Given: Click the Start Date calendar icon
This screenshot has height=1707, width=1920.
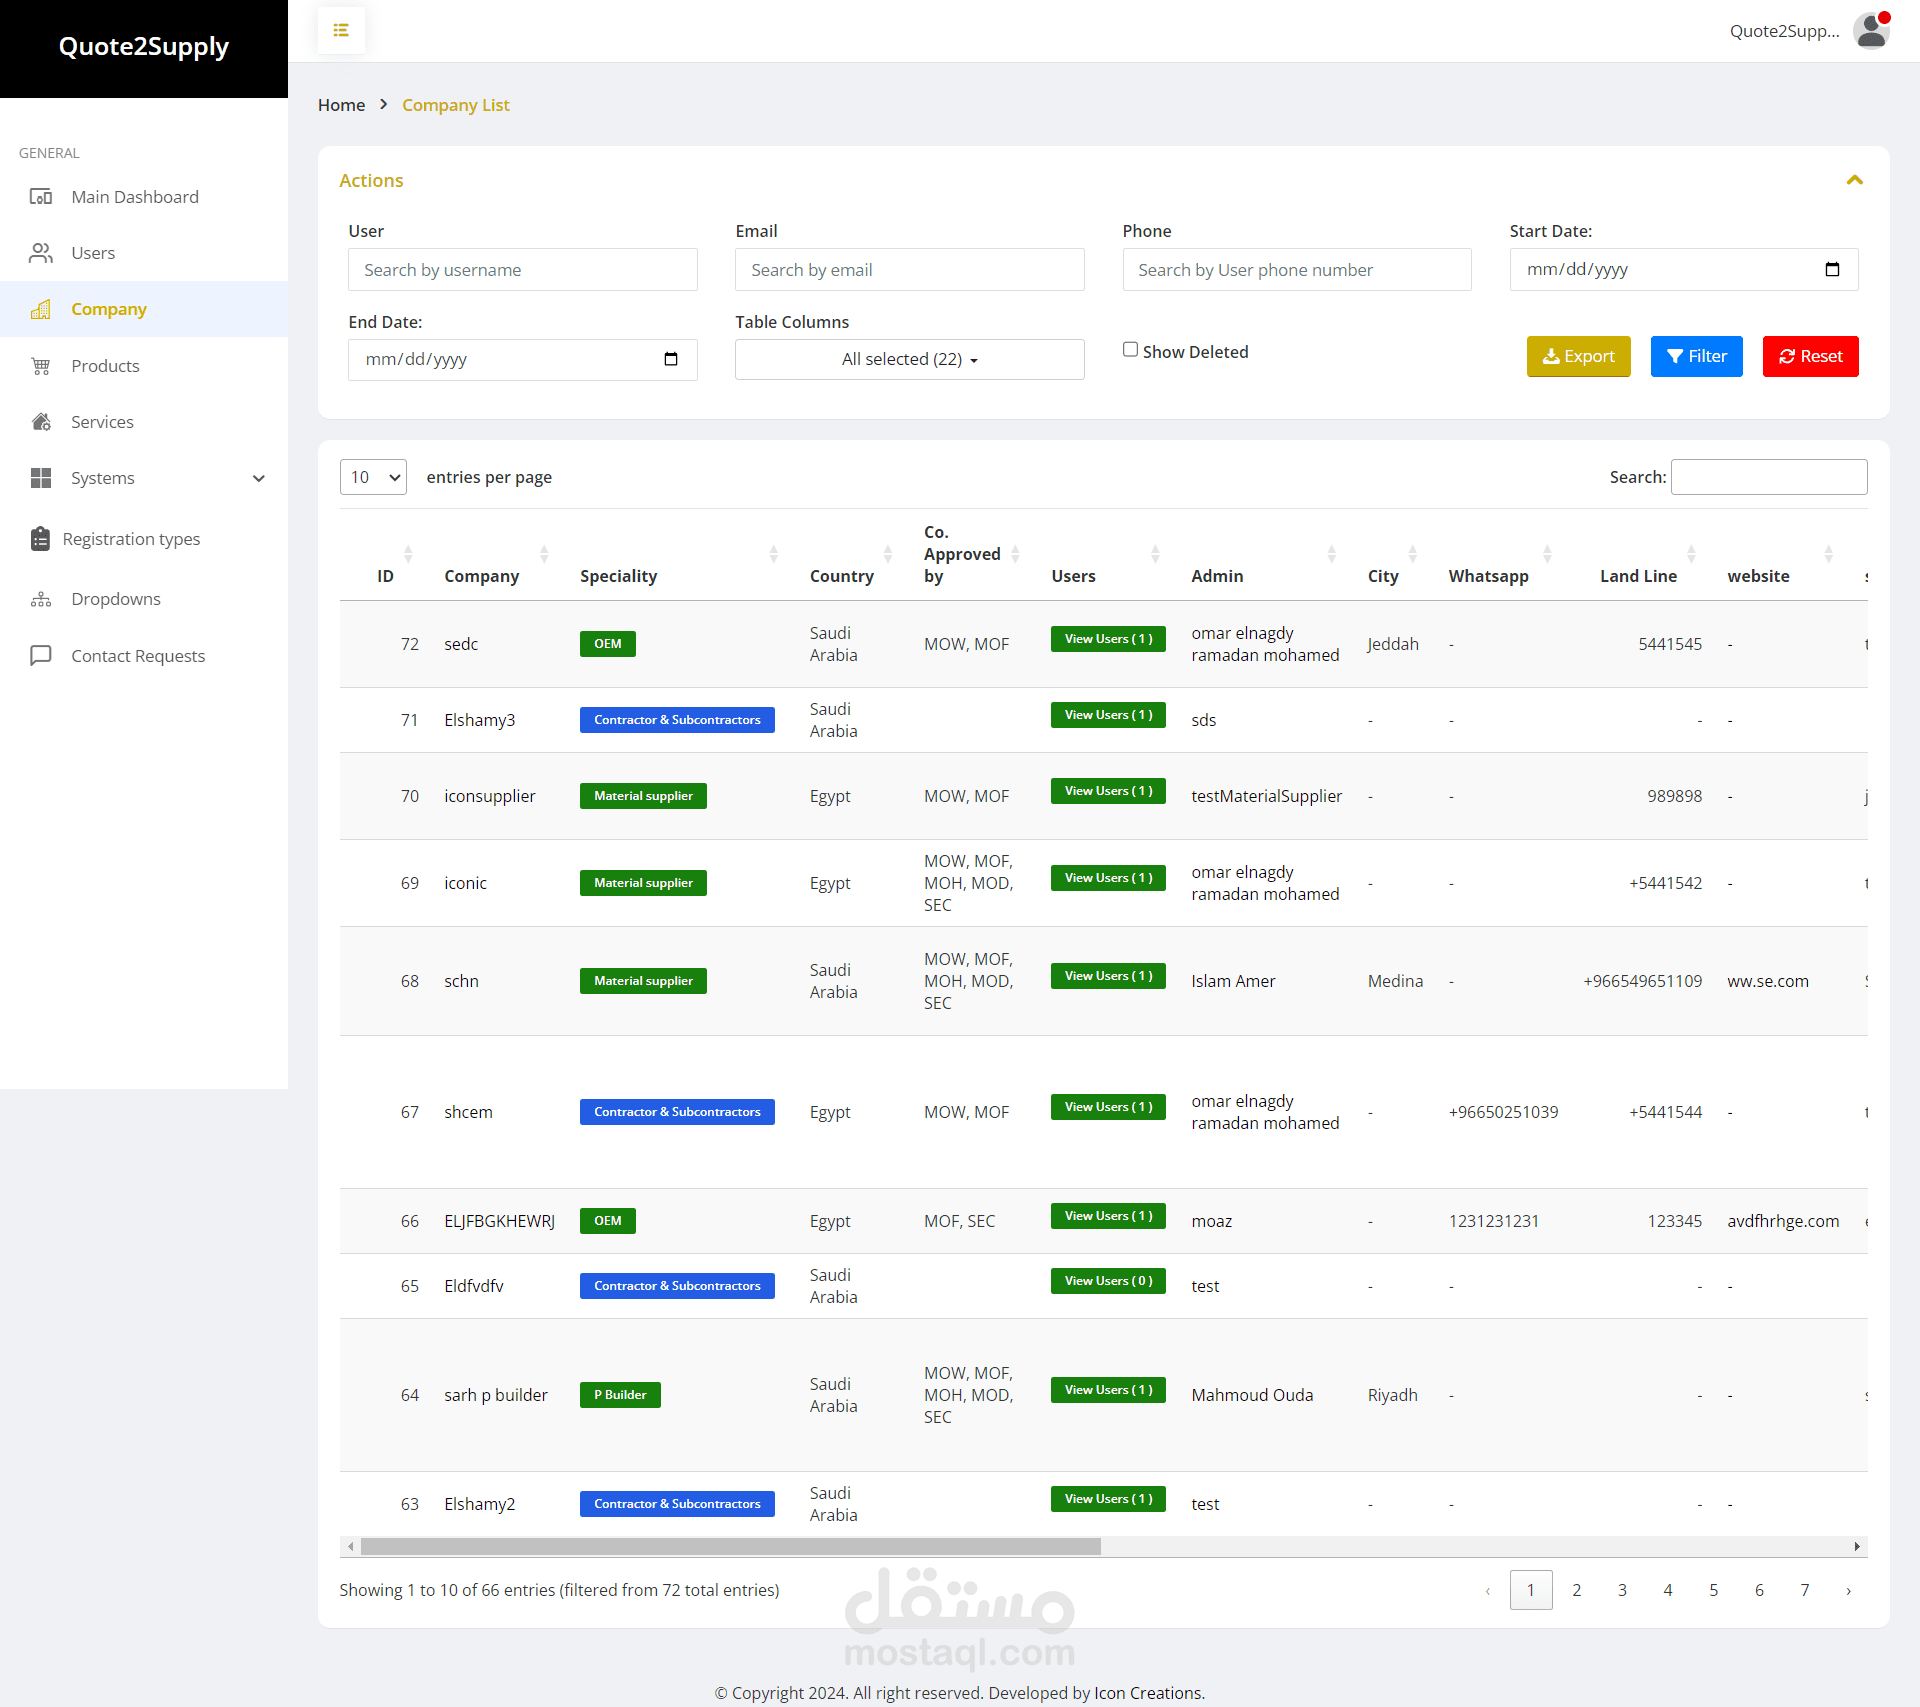Looking at the screenshot, I should [x=1832, y=269].
